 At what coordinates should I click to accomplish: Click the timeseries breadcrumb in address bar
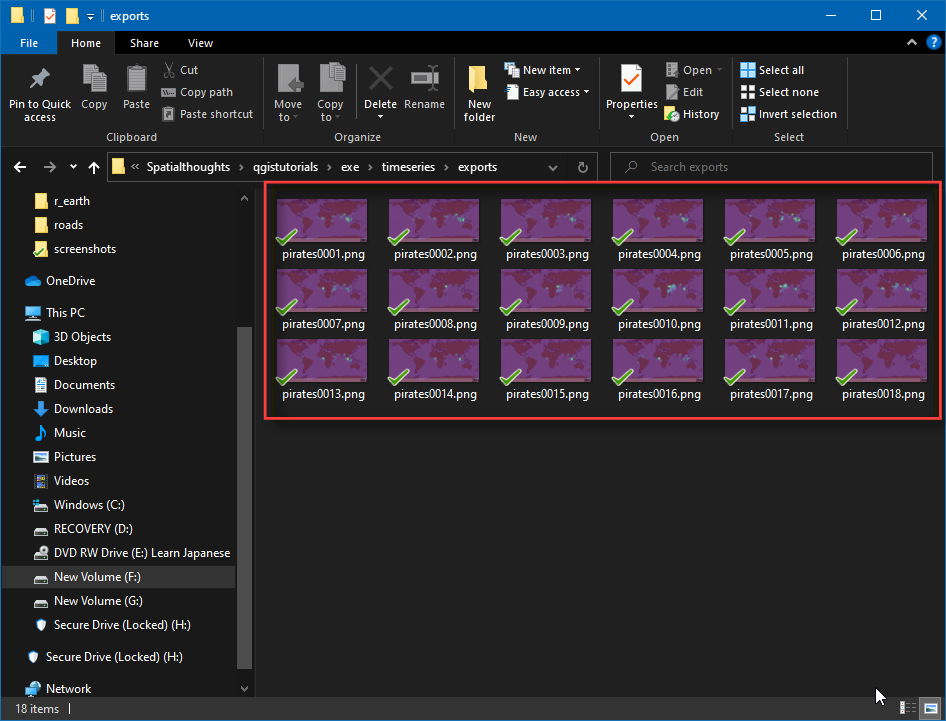(x=410, y=167)
